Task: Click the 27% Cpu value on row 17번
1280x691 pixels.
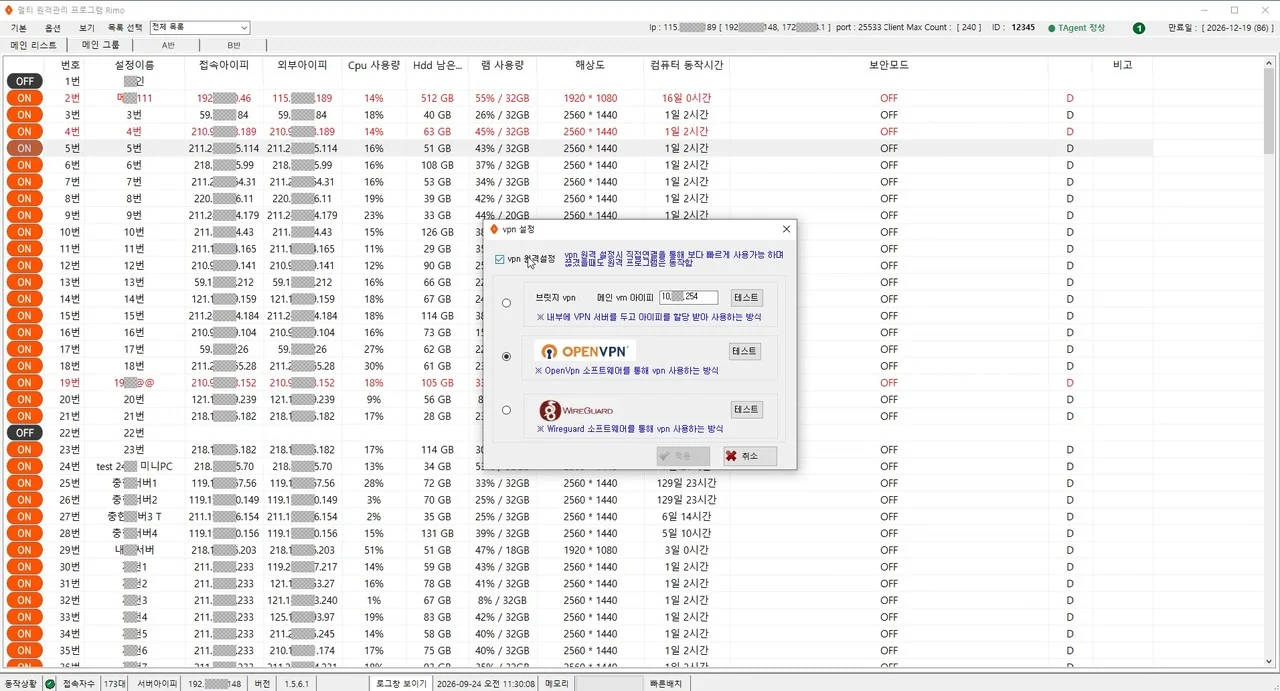Action: [x=373, y=349]
